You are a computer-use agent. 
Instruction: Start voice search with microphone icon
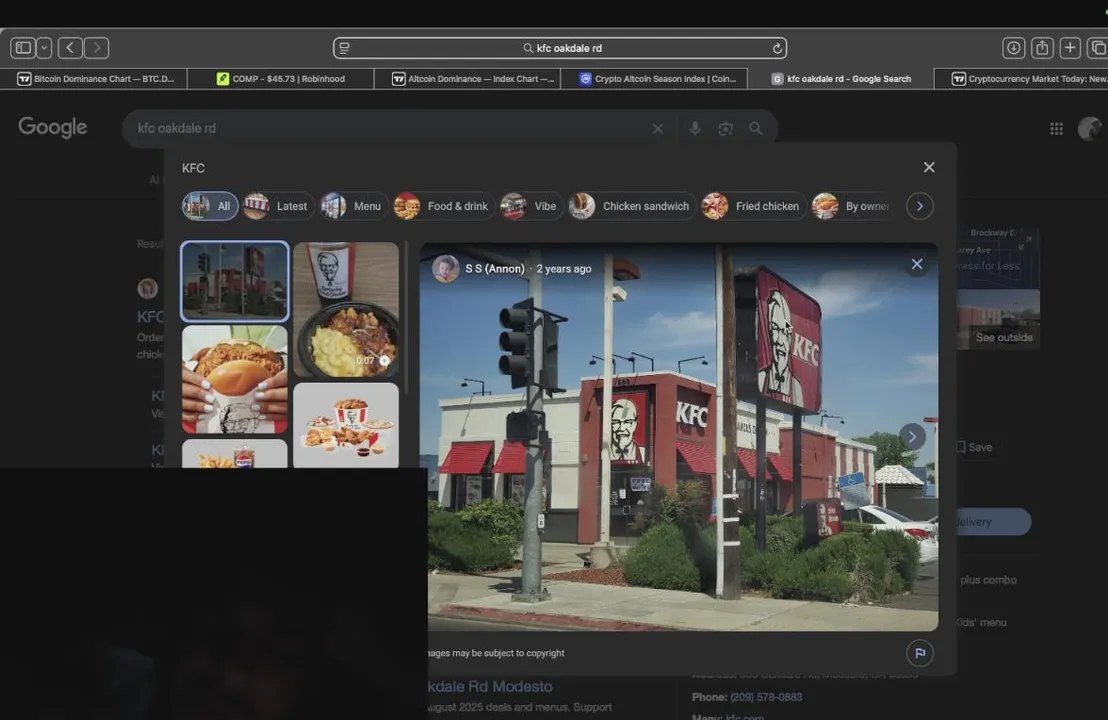coord(695,129)
